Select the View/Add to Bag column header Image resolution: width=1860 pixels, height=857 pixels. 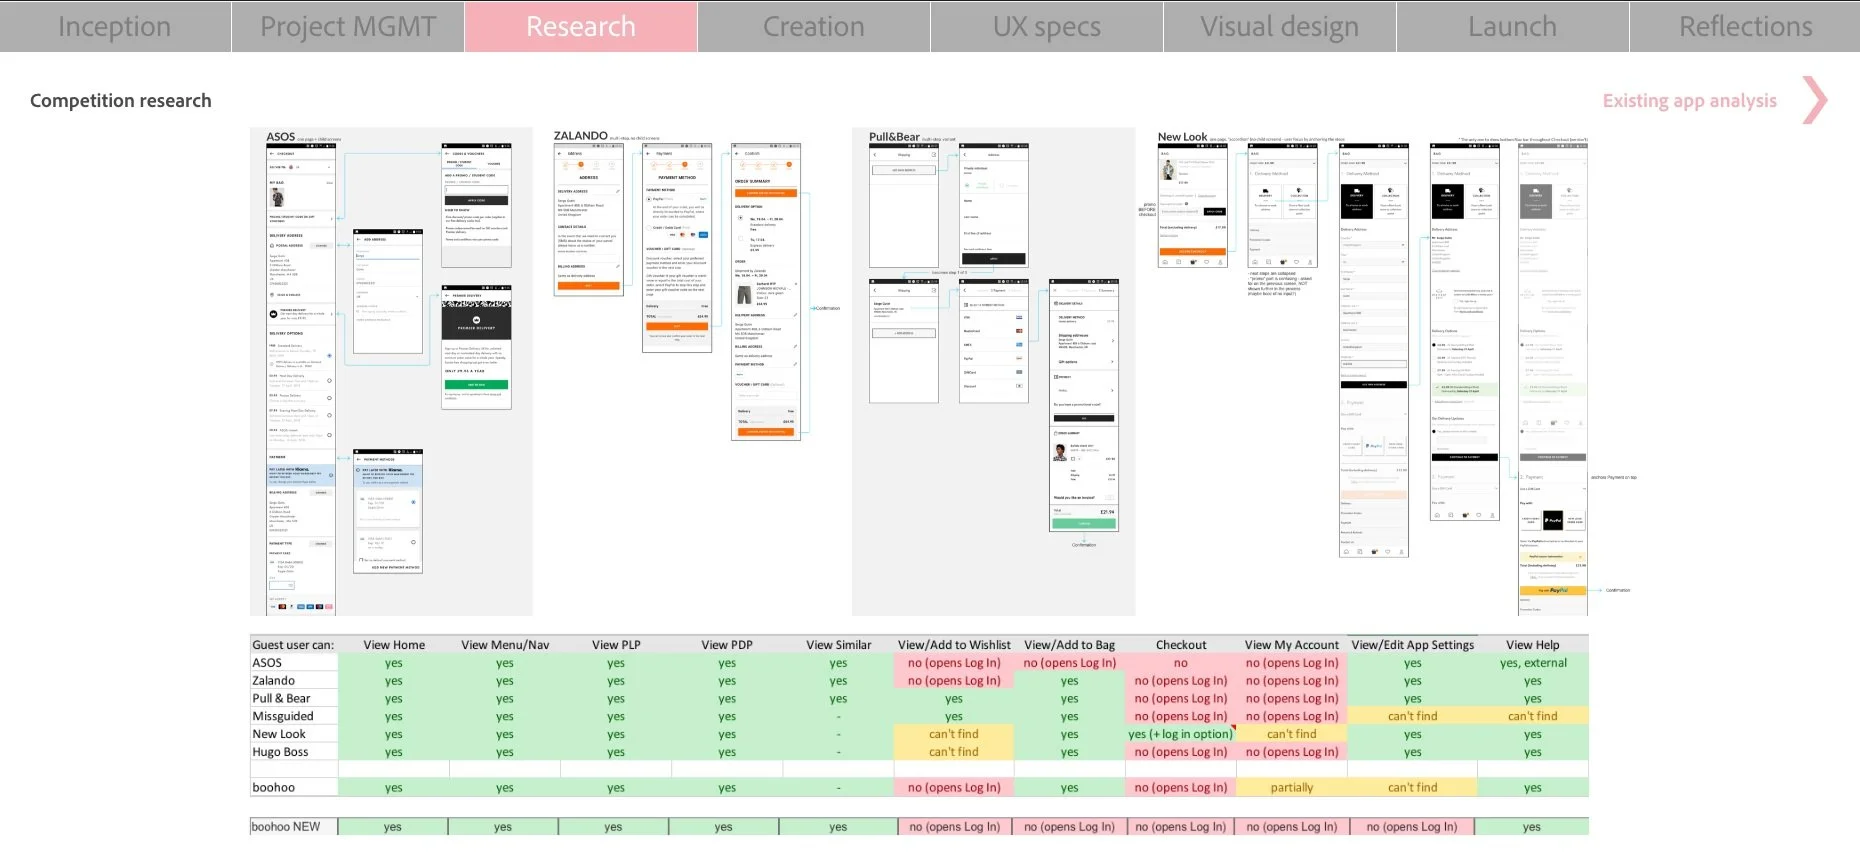(x=1069, y=645)
